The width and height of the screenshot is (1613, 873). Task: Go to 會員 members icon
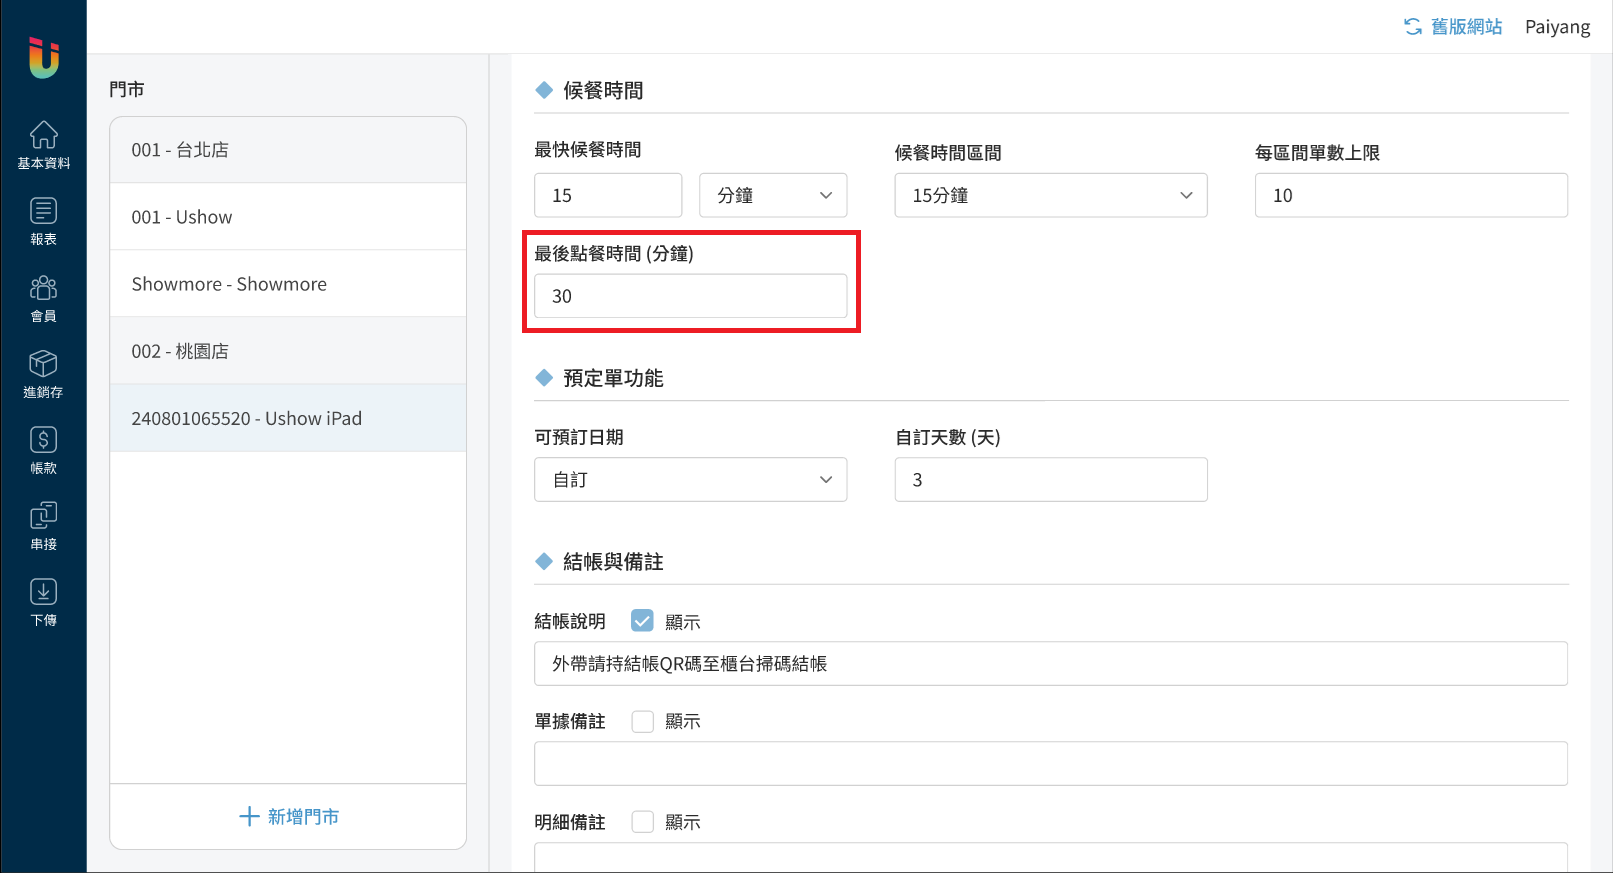[x=43, y=298]
